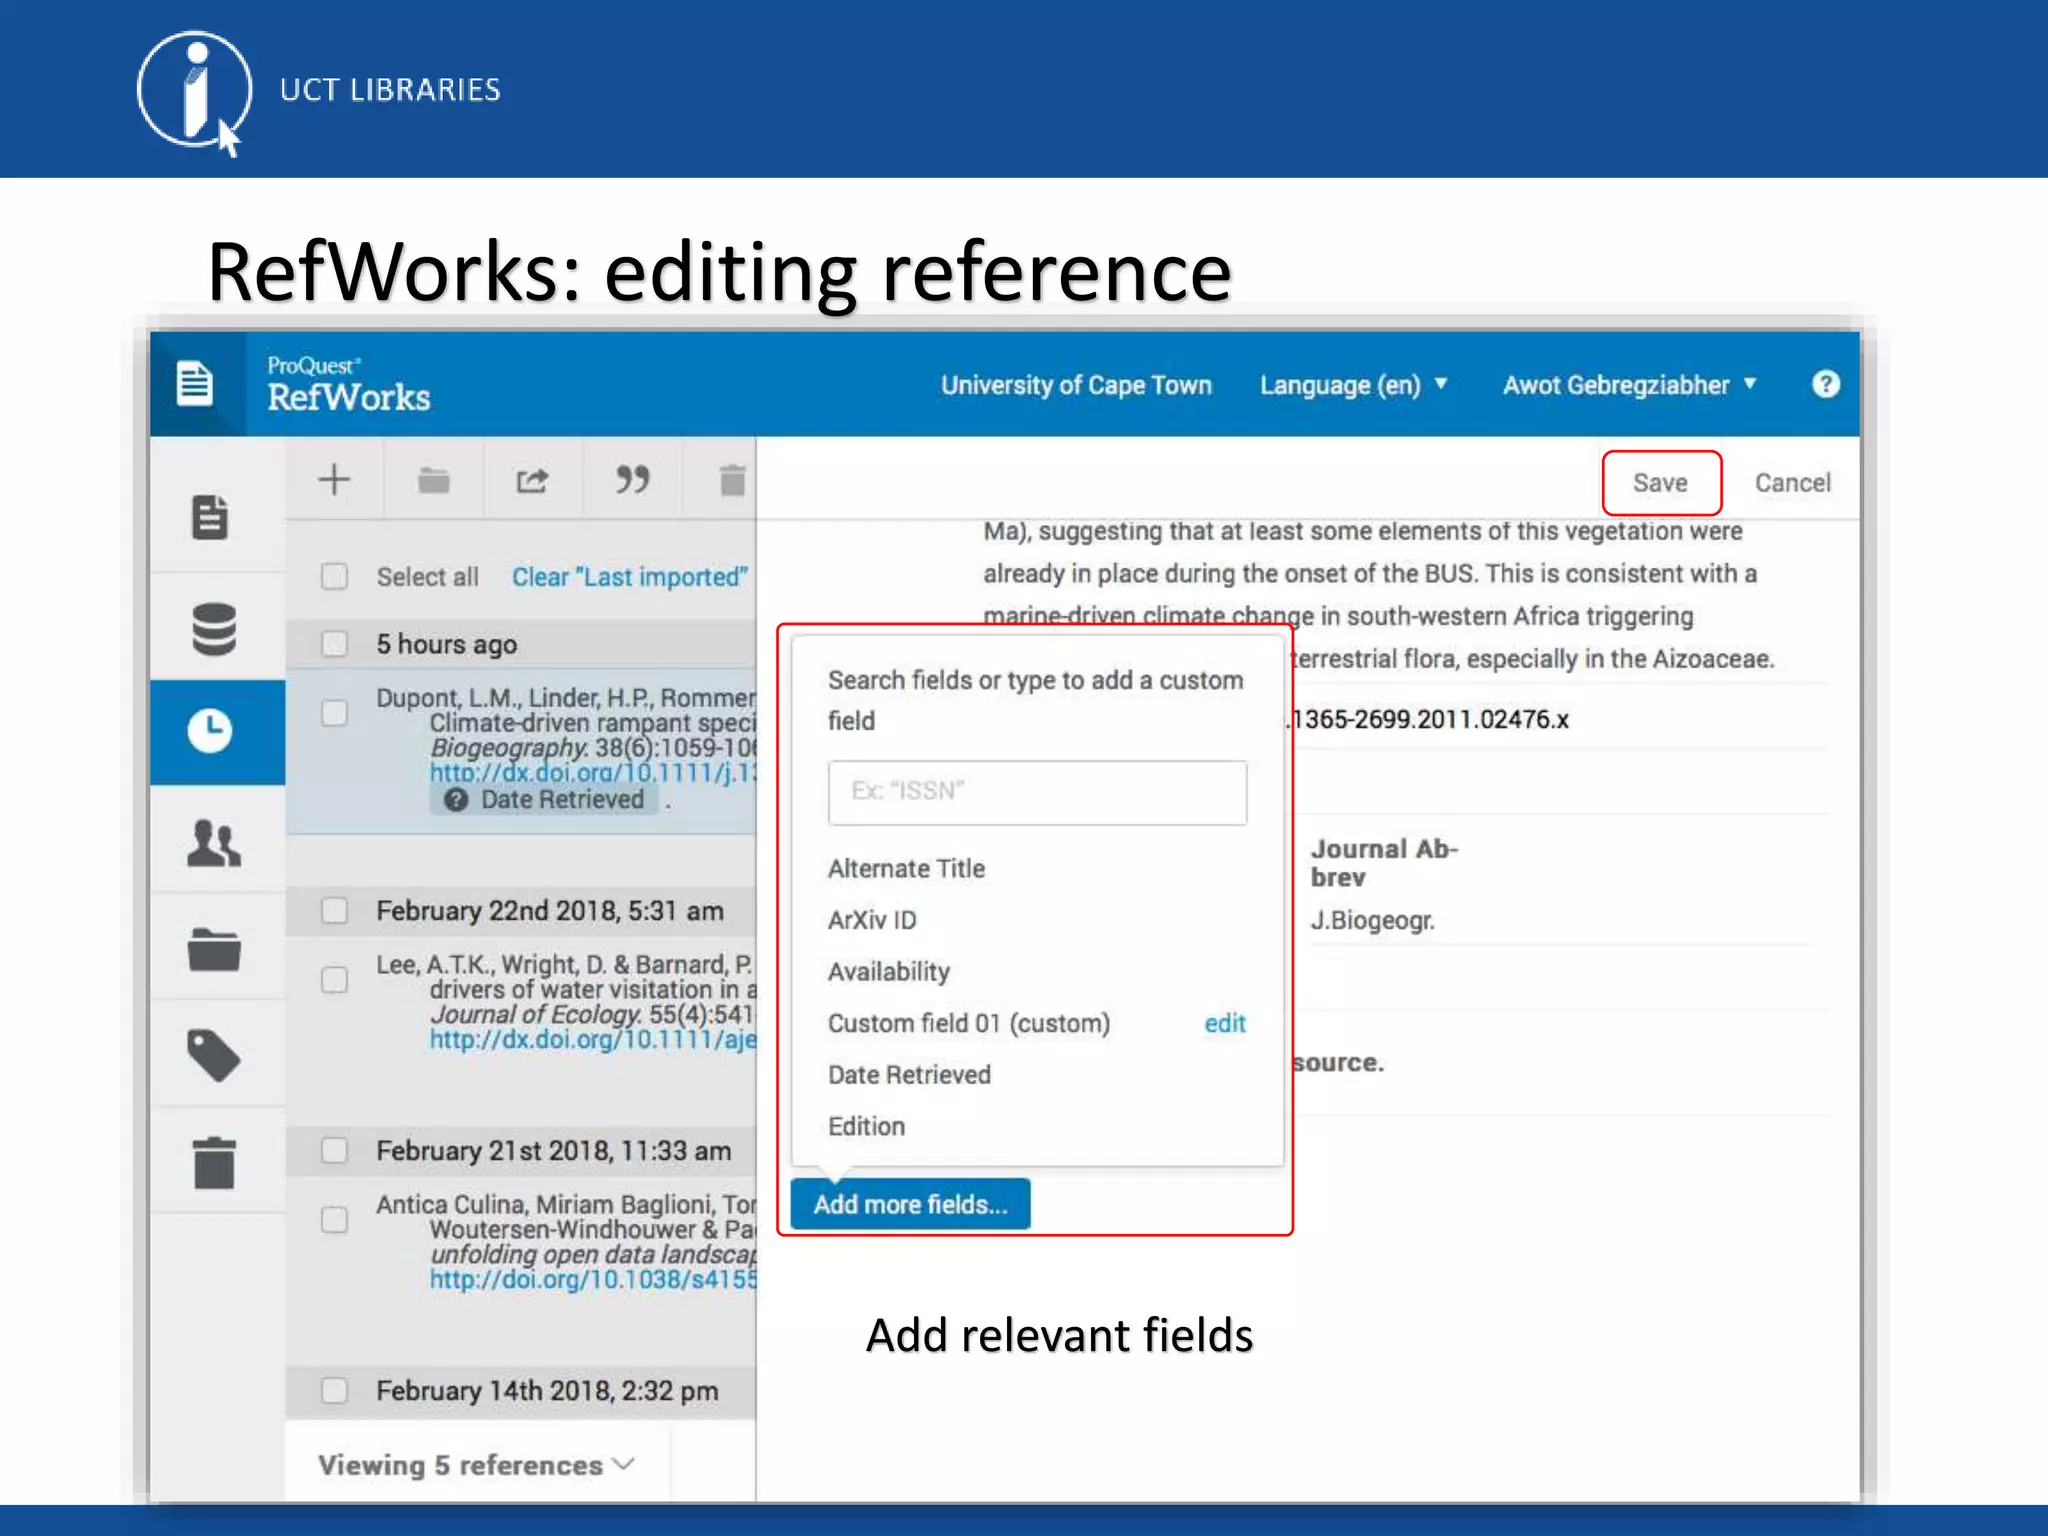Click the Cancel button
Viewport: 2048px width, 1536px height.
pos(1792,482)
